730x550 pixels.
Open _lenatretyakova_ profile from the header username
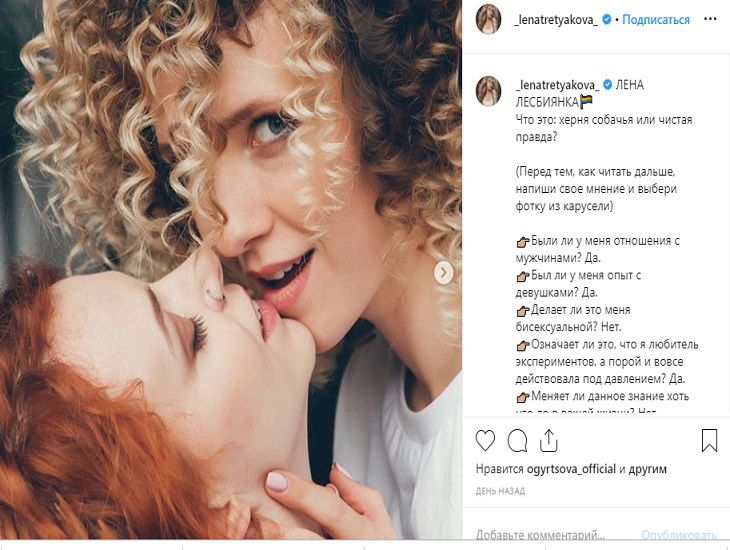click(555, 20)
